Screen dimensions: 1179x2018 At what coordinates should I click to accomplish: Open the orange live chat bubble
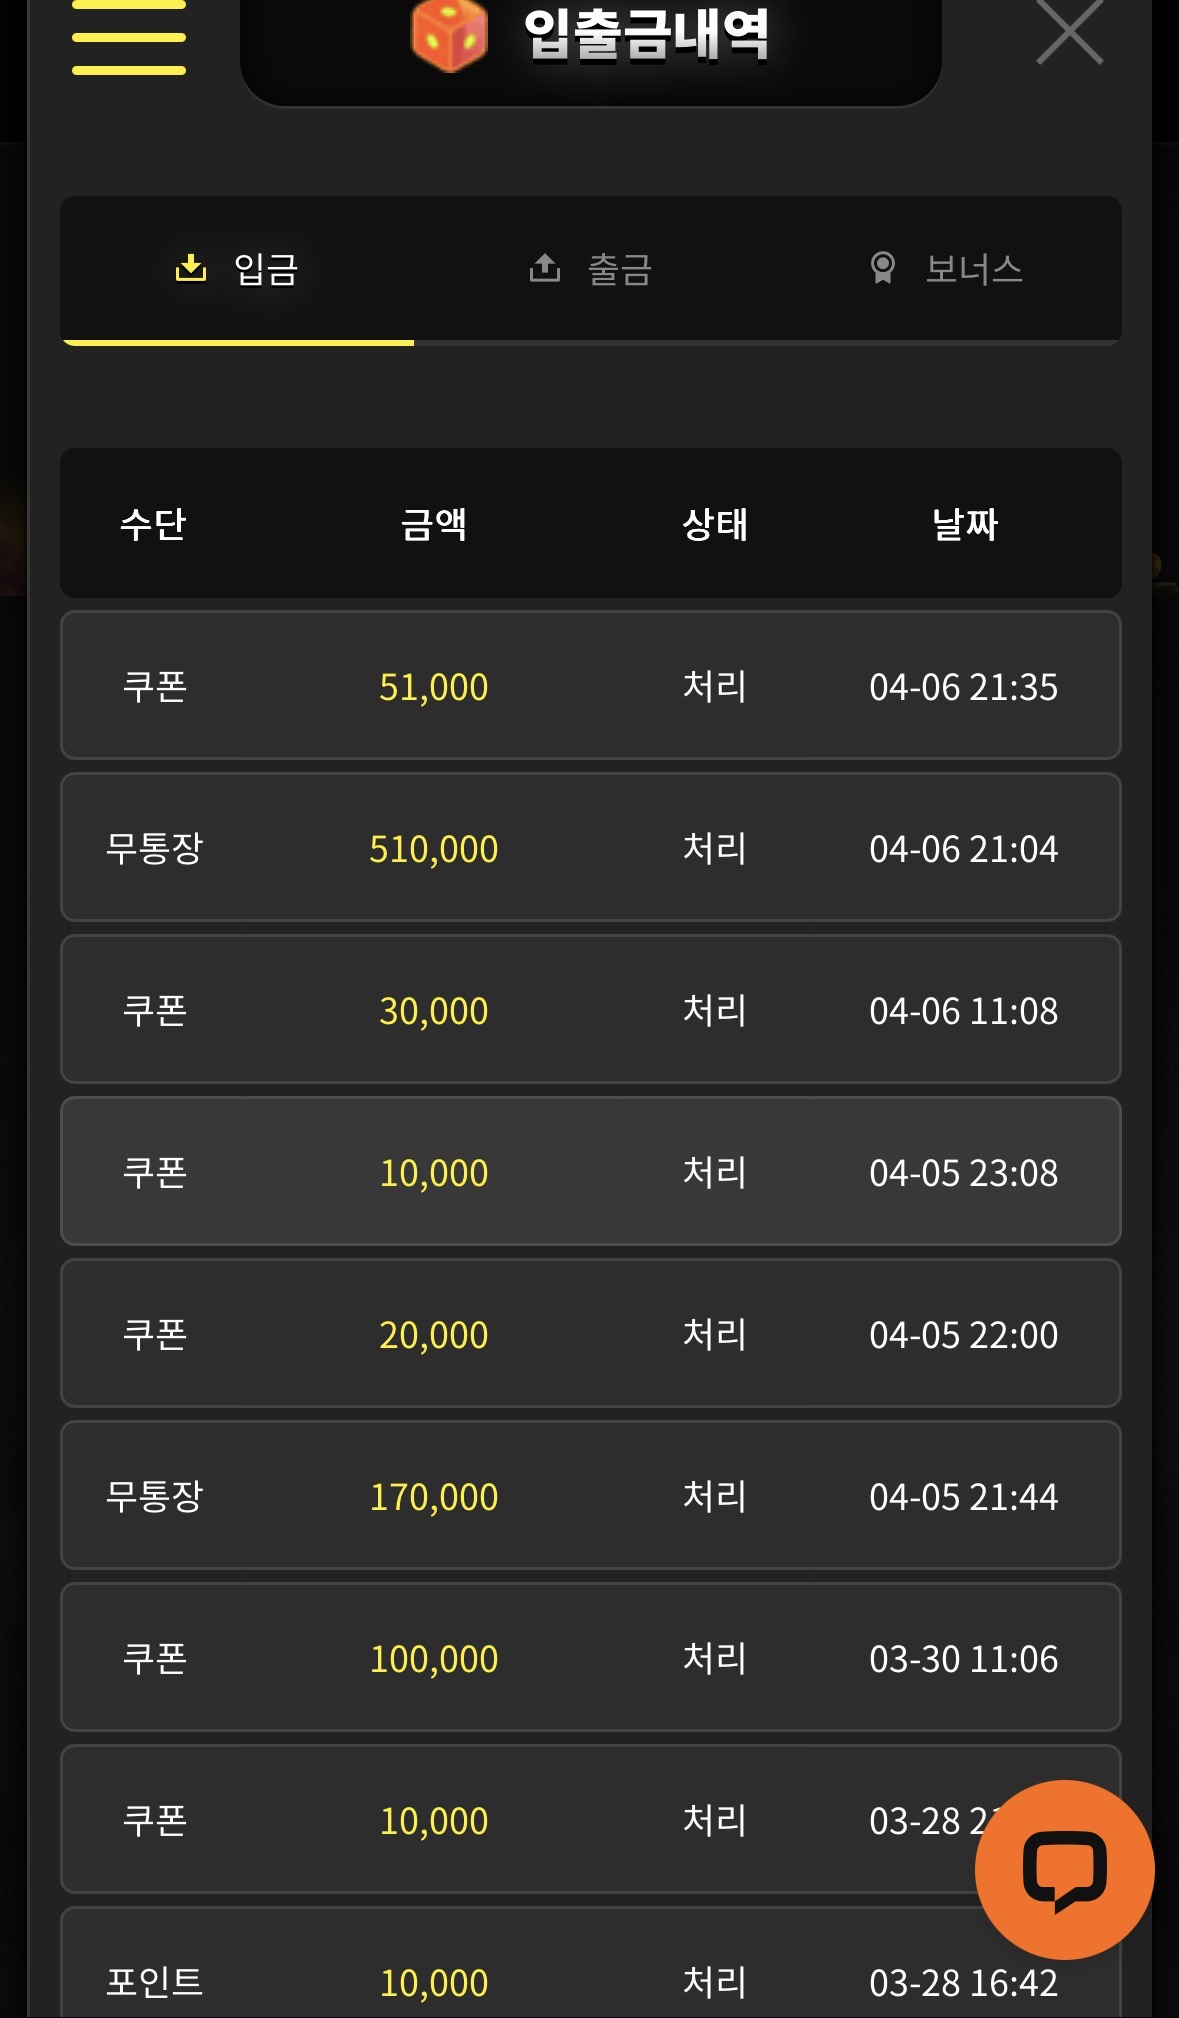click(1064, 1869)
